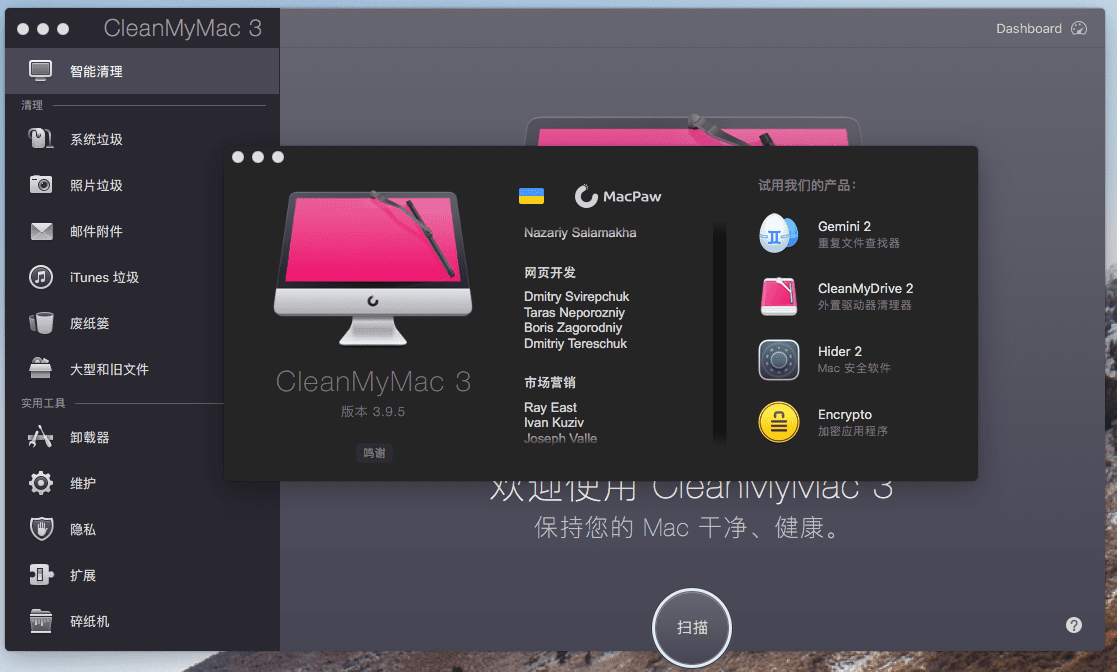Image resolution: width=1117 pixels, height=672 pixels.
Task: Select iTunes 垃圾 in the sidebar
Action: (104, 277)
